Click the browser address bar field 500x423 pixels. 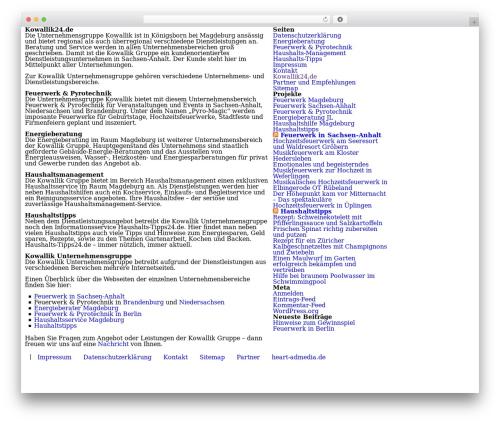(x=237, y=19)
